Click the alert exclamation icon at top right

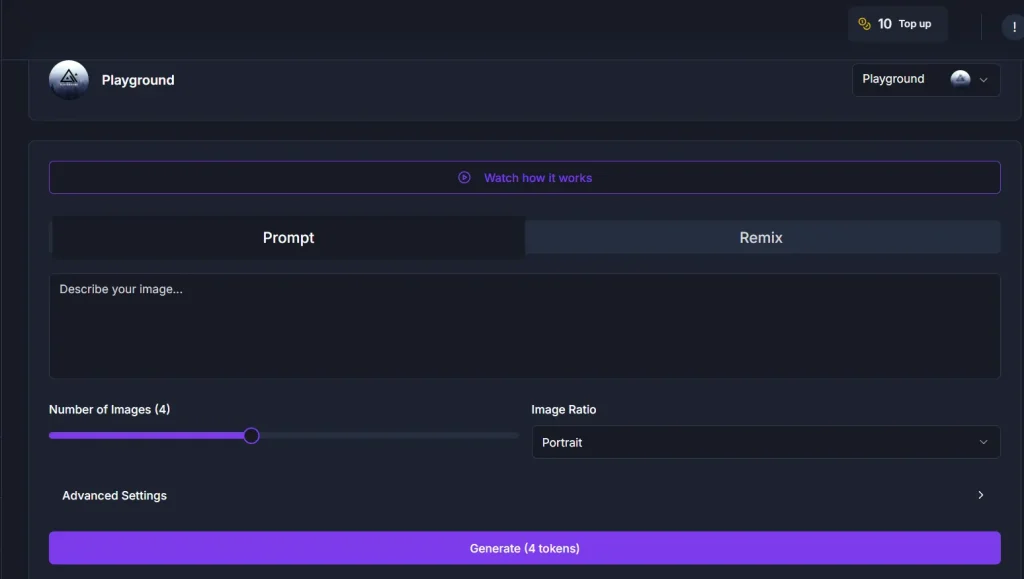pos(1014,27)
